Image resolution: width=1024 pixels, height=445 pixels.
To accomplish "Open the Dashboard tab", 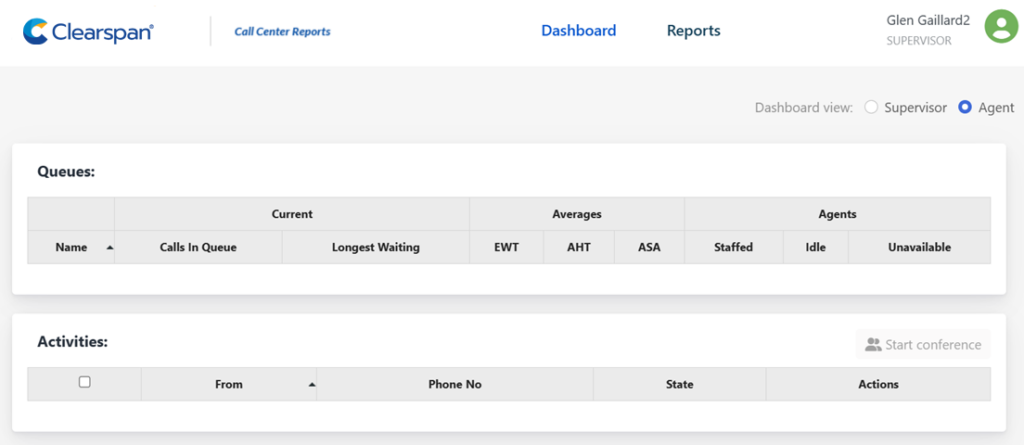I will click(578, 31).
